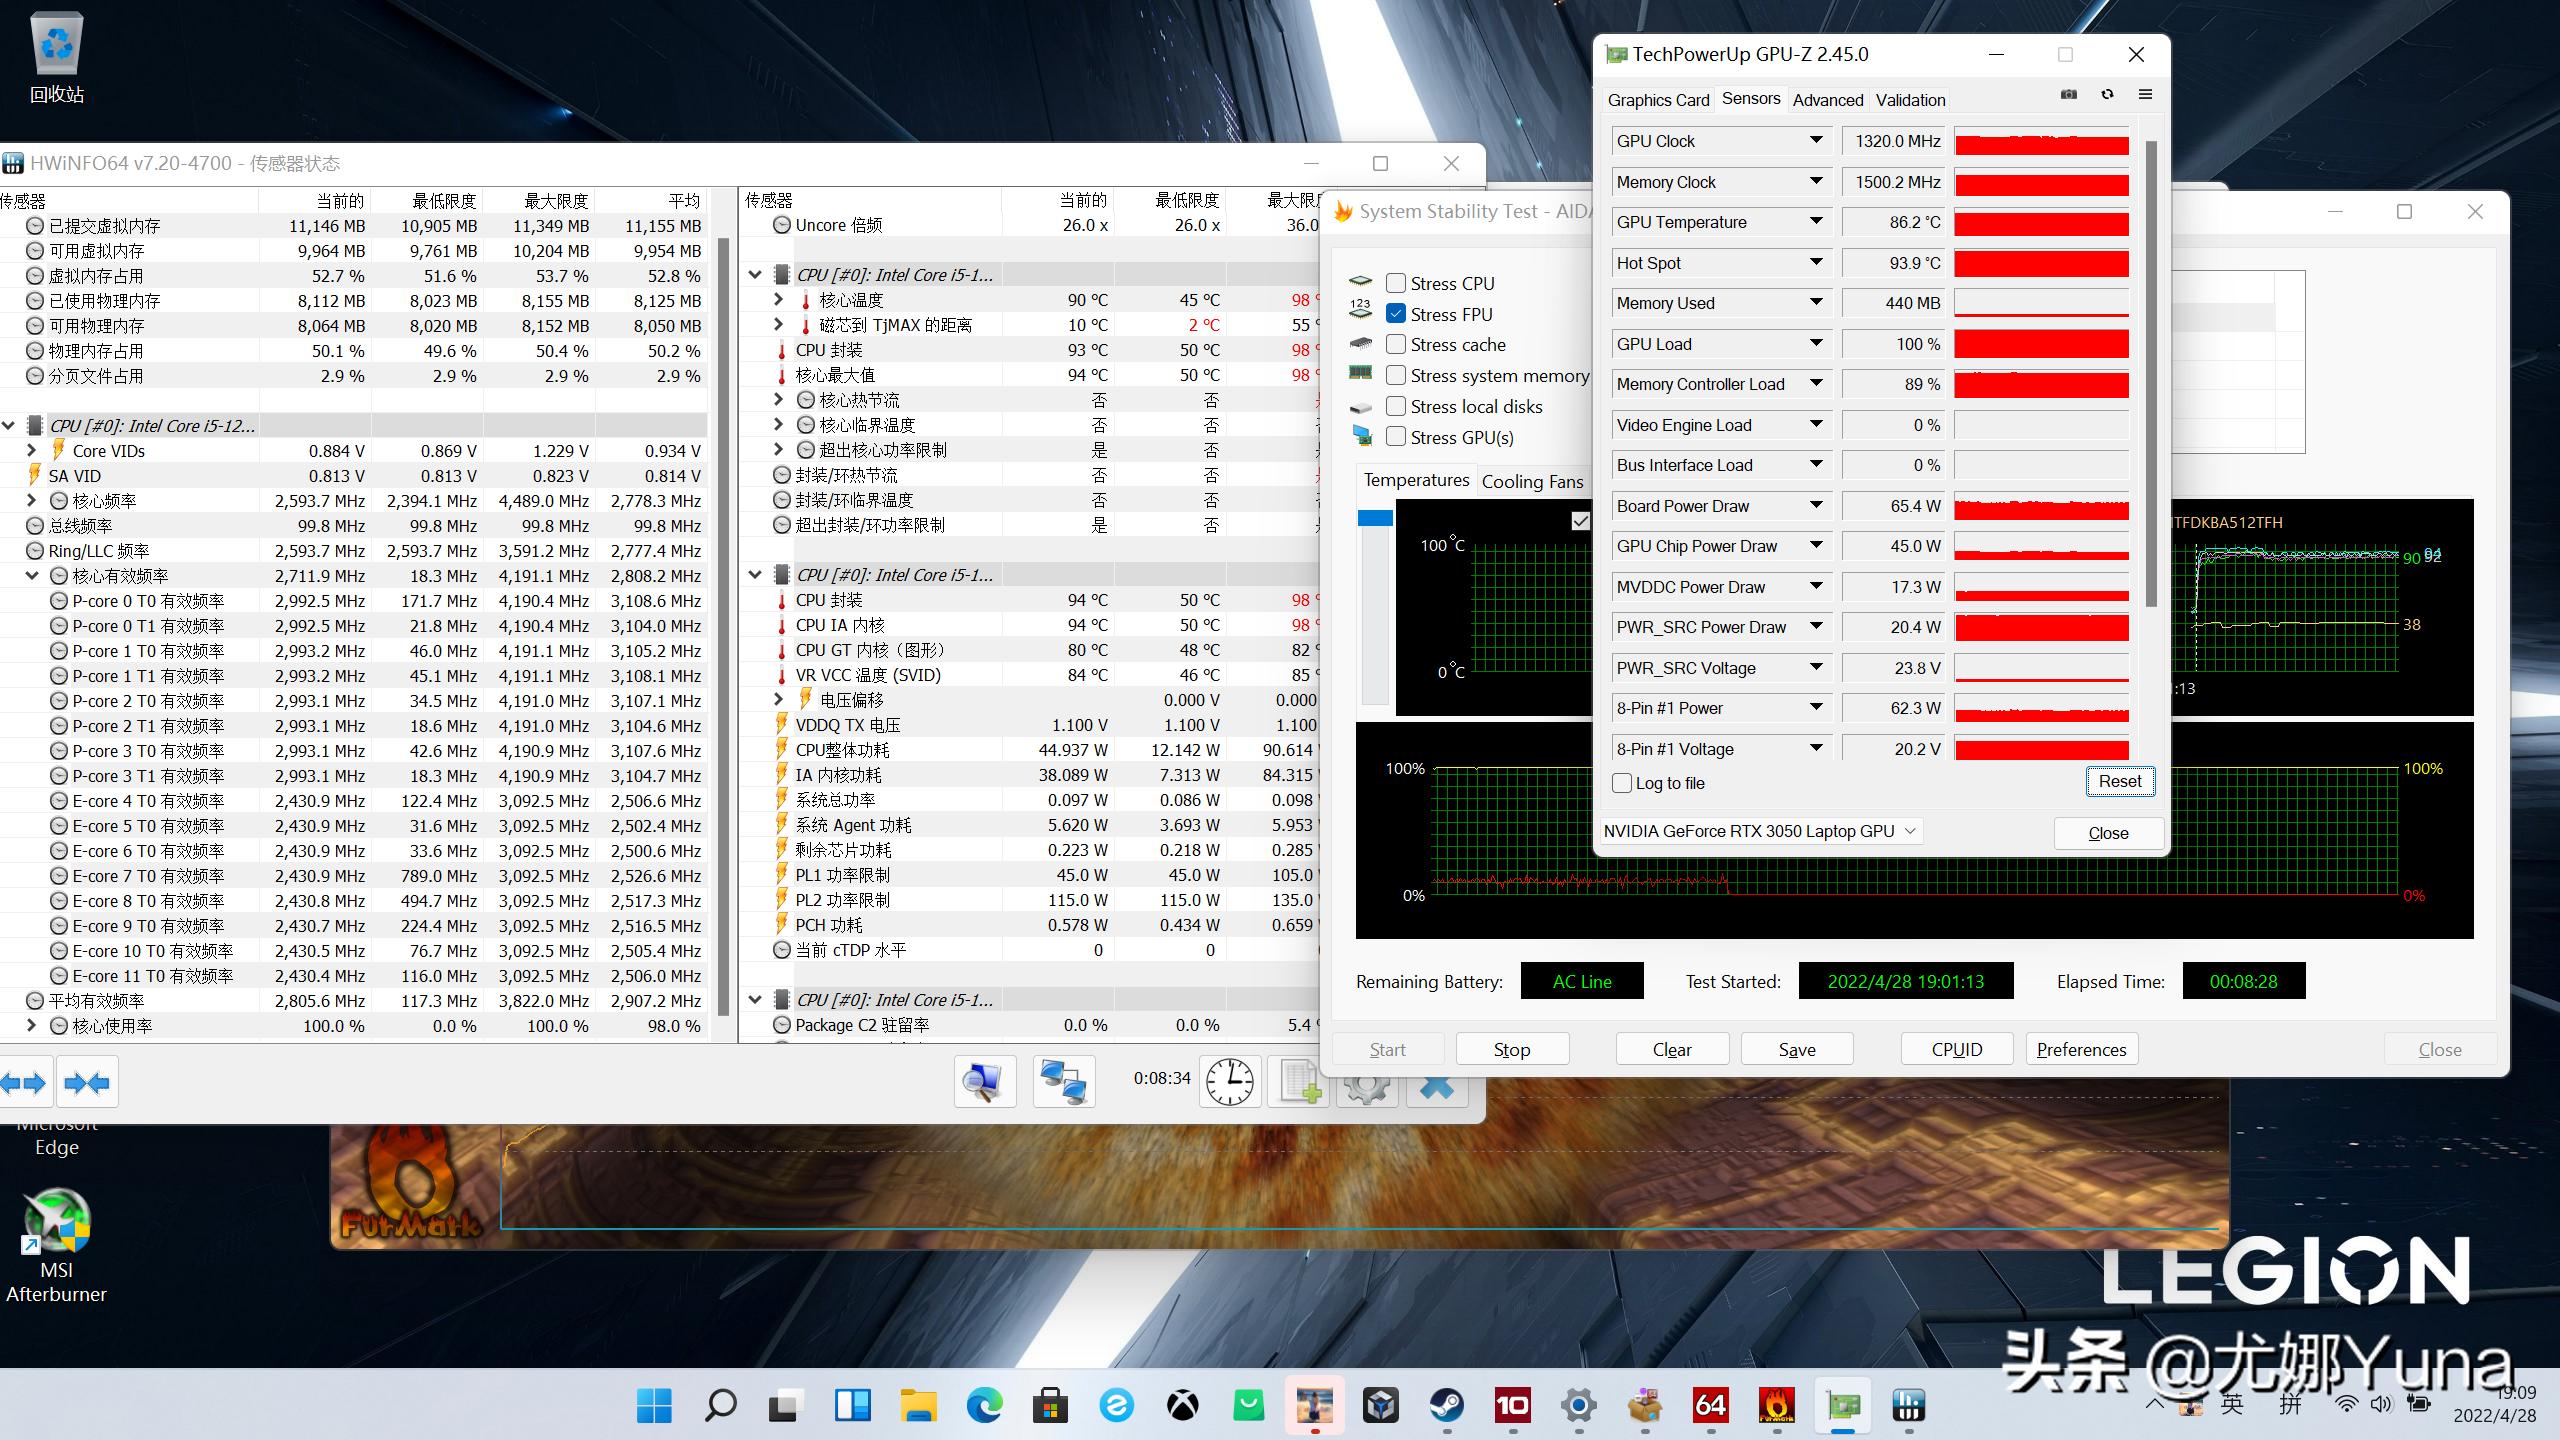This screenshot has height=1440, width=2560.
Task: Click the GPU-Z refresh icon
Action: [x=2107, y=95]
